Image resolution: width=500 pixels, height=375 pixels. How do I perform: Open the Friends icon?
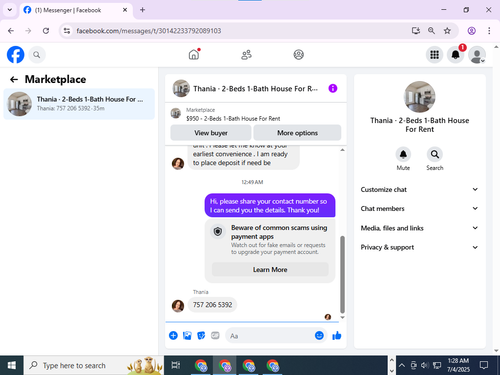pyautogui.click(x=246, y=55)
